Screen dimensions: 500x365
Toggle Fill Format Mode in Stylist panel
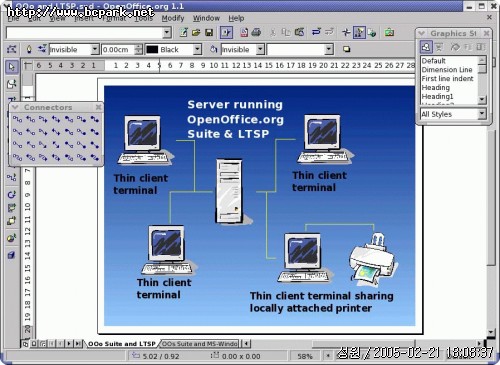coord(455,47)
